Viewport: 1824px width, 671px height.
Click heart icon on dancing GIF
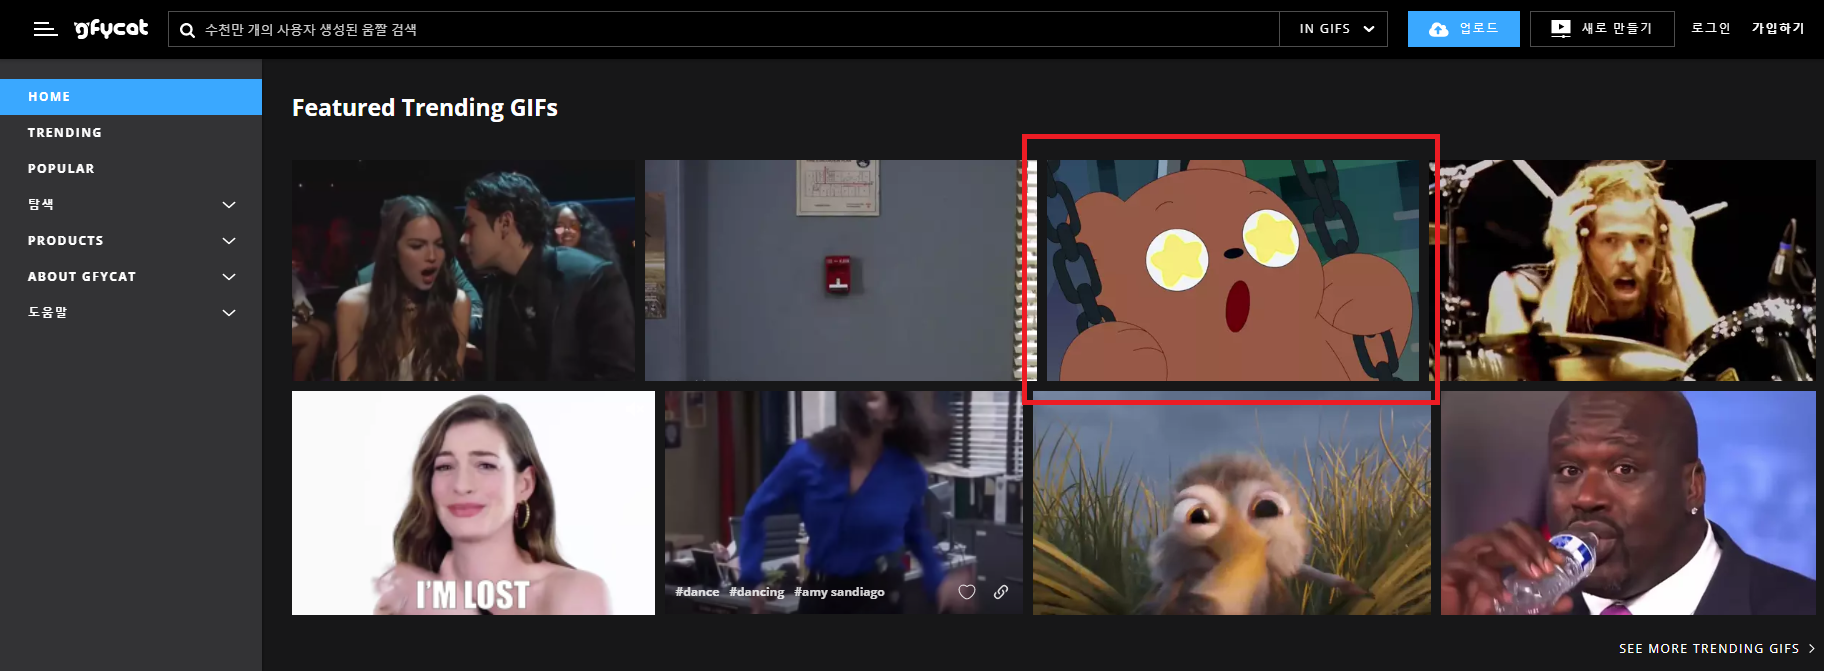[967, 592]
